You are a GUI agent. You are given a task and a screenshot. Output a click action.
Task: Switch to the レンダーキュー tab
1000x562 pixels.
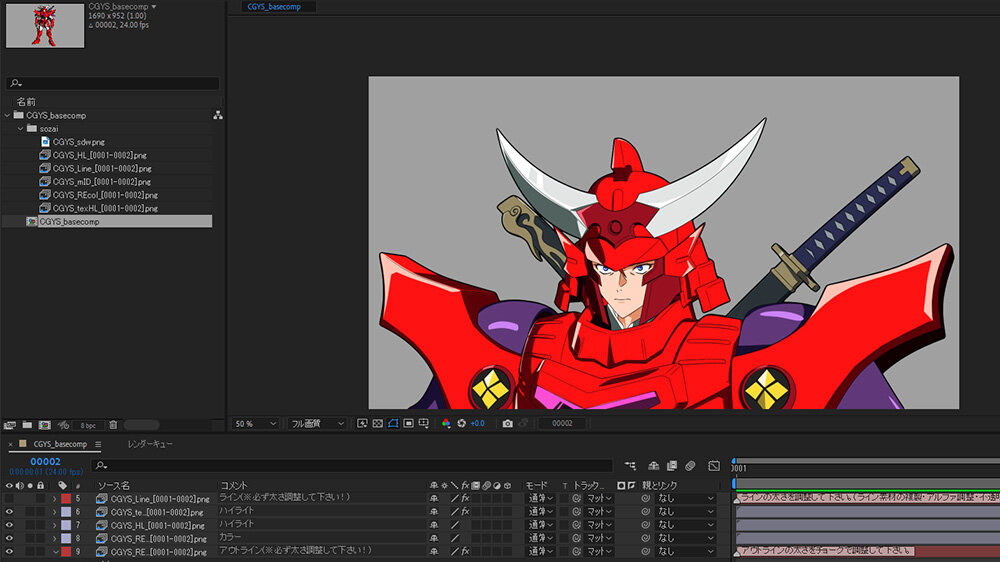coord(150,444)
